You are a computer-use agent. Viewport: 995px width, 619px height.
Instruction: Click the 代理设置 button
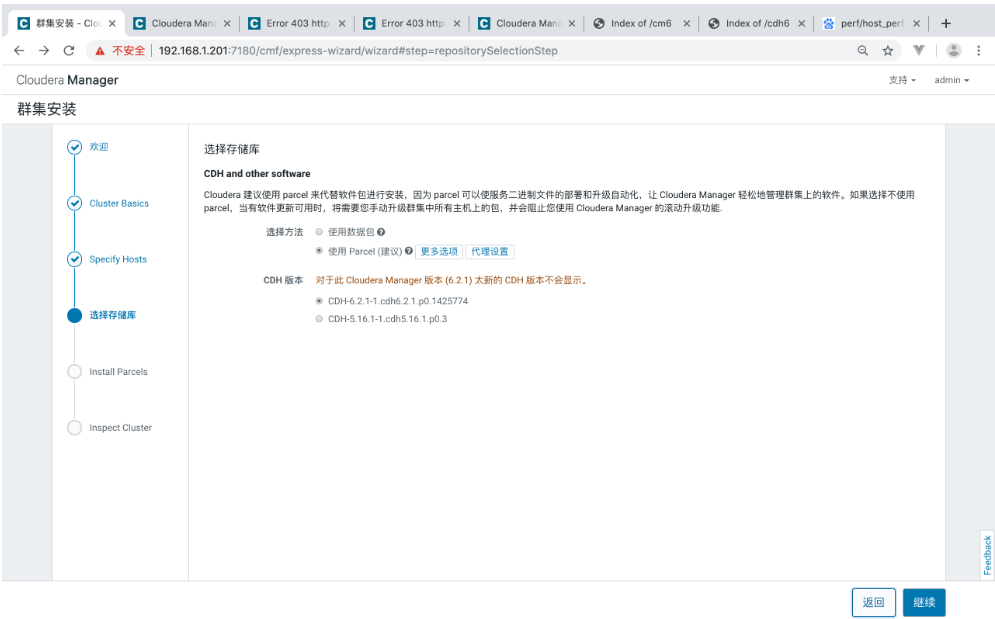click(490, 251)
